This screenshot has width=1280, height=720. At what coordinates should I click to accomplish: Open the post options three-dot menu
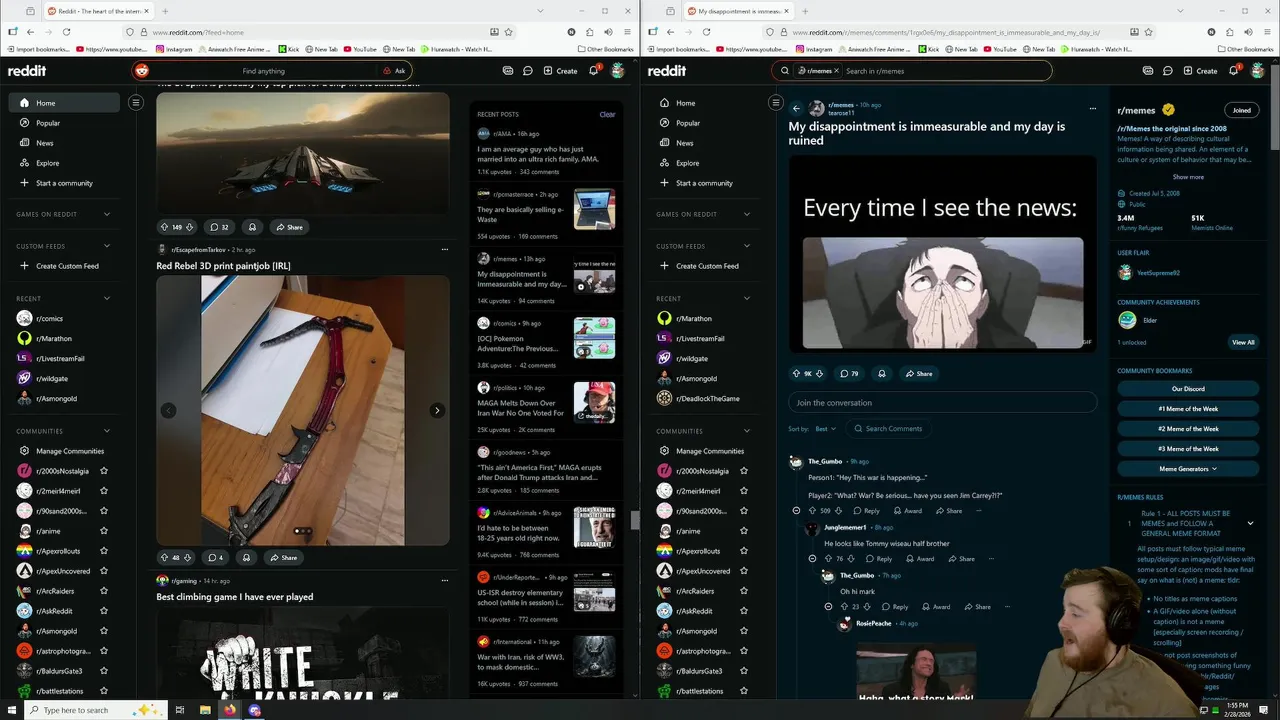[x=1092, y=108]
